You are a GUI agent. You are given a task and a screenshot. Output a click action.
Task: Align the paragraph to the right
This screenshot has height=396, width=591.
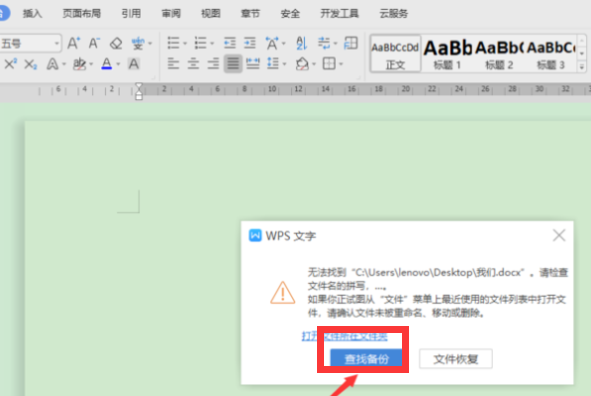[x=213, y=64]
